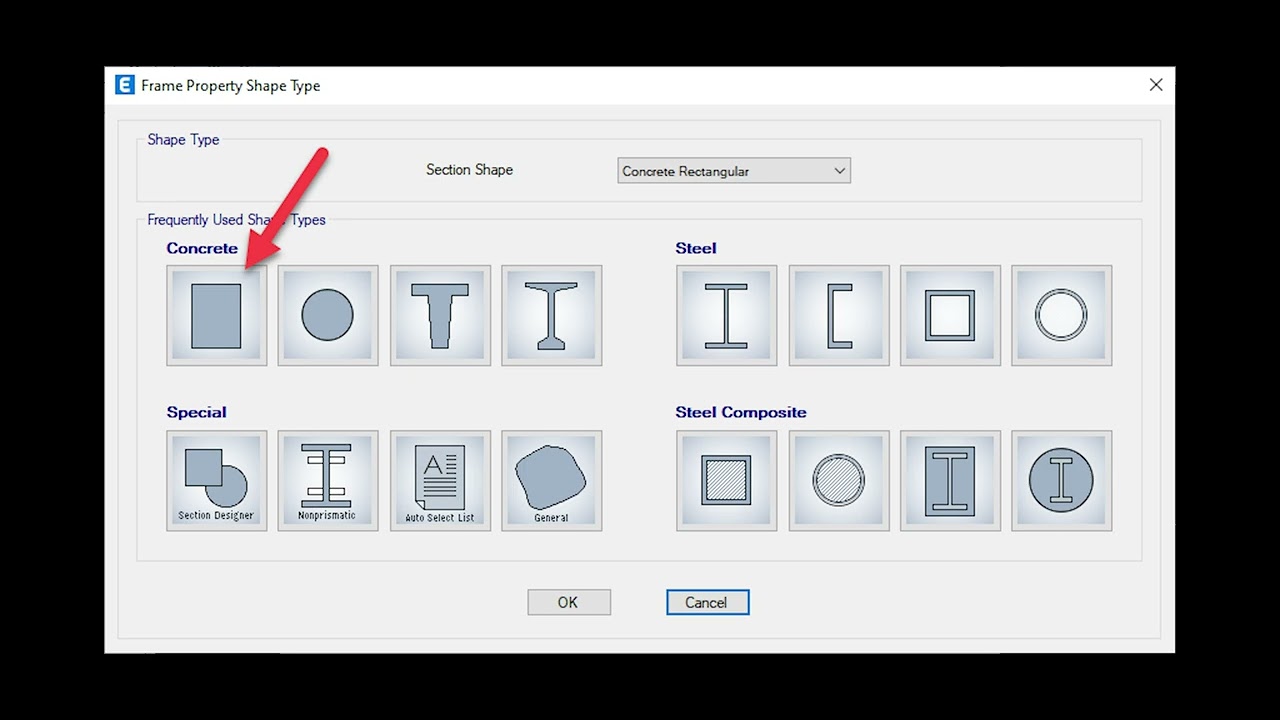The height and width of the screenshot is (720, 1280).
Task: Choose the Steel Composite filled pipe icon
Action: pyautogui.click(x=838, y=480)
